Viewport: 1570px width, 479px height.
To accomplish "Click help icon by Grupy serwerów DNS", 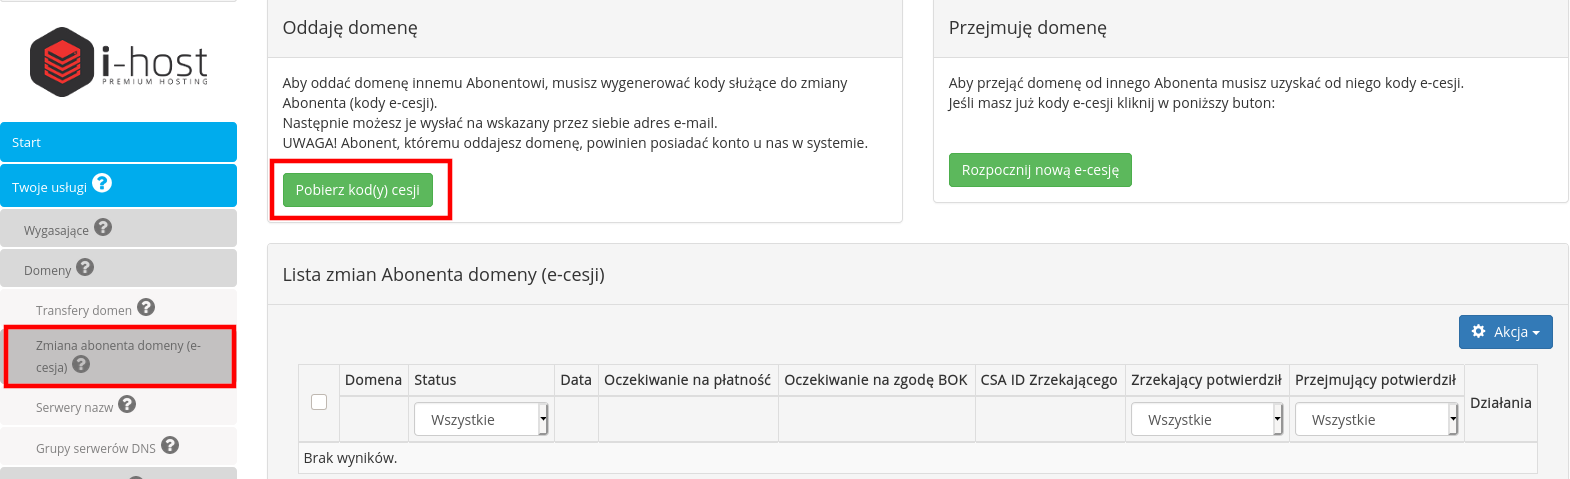I will 170,445.
